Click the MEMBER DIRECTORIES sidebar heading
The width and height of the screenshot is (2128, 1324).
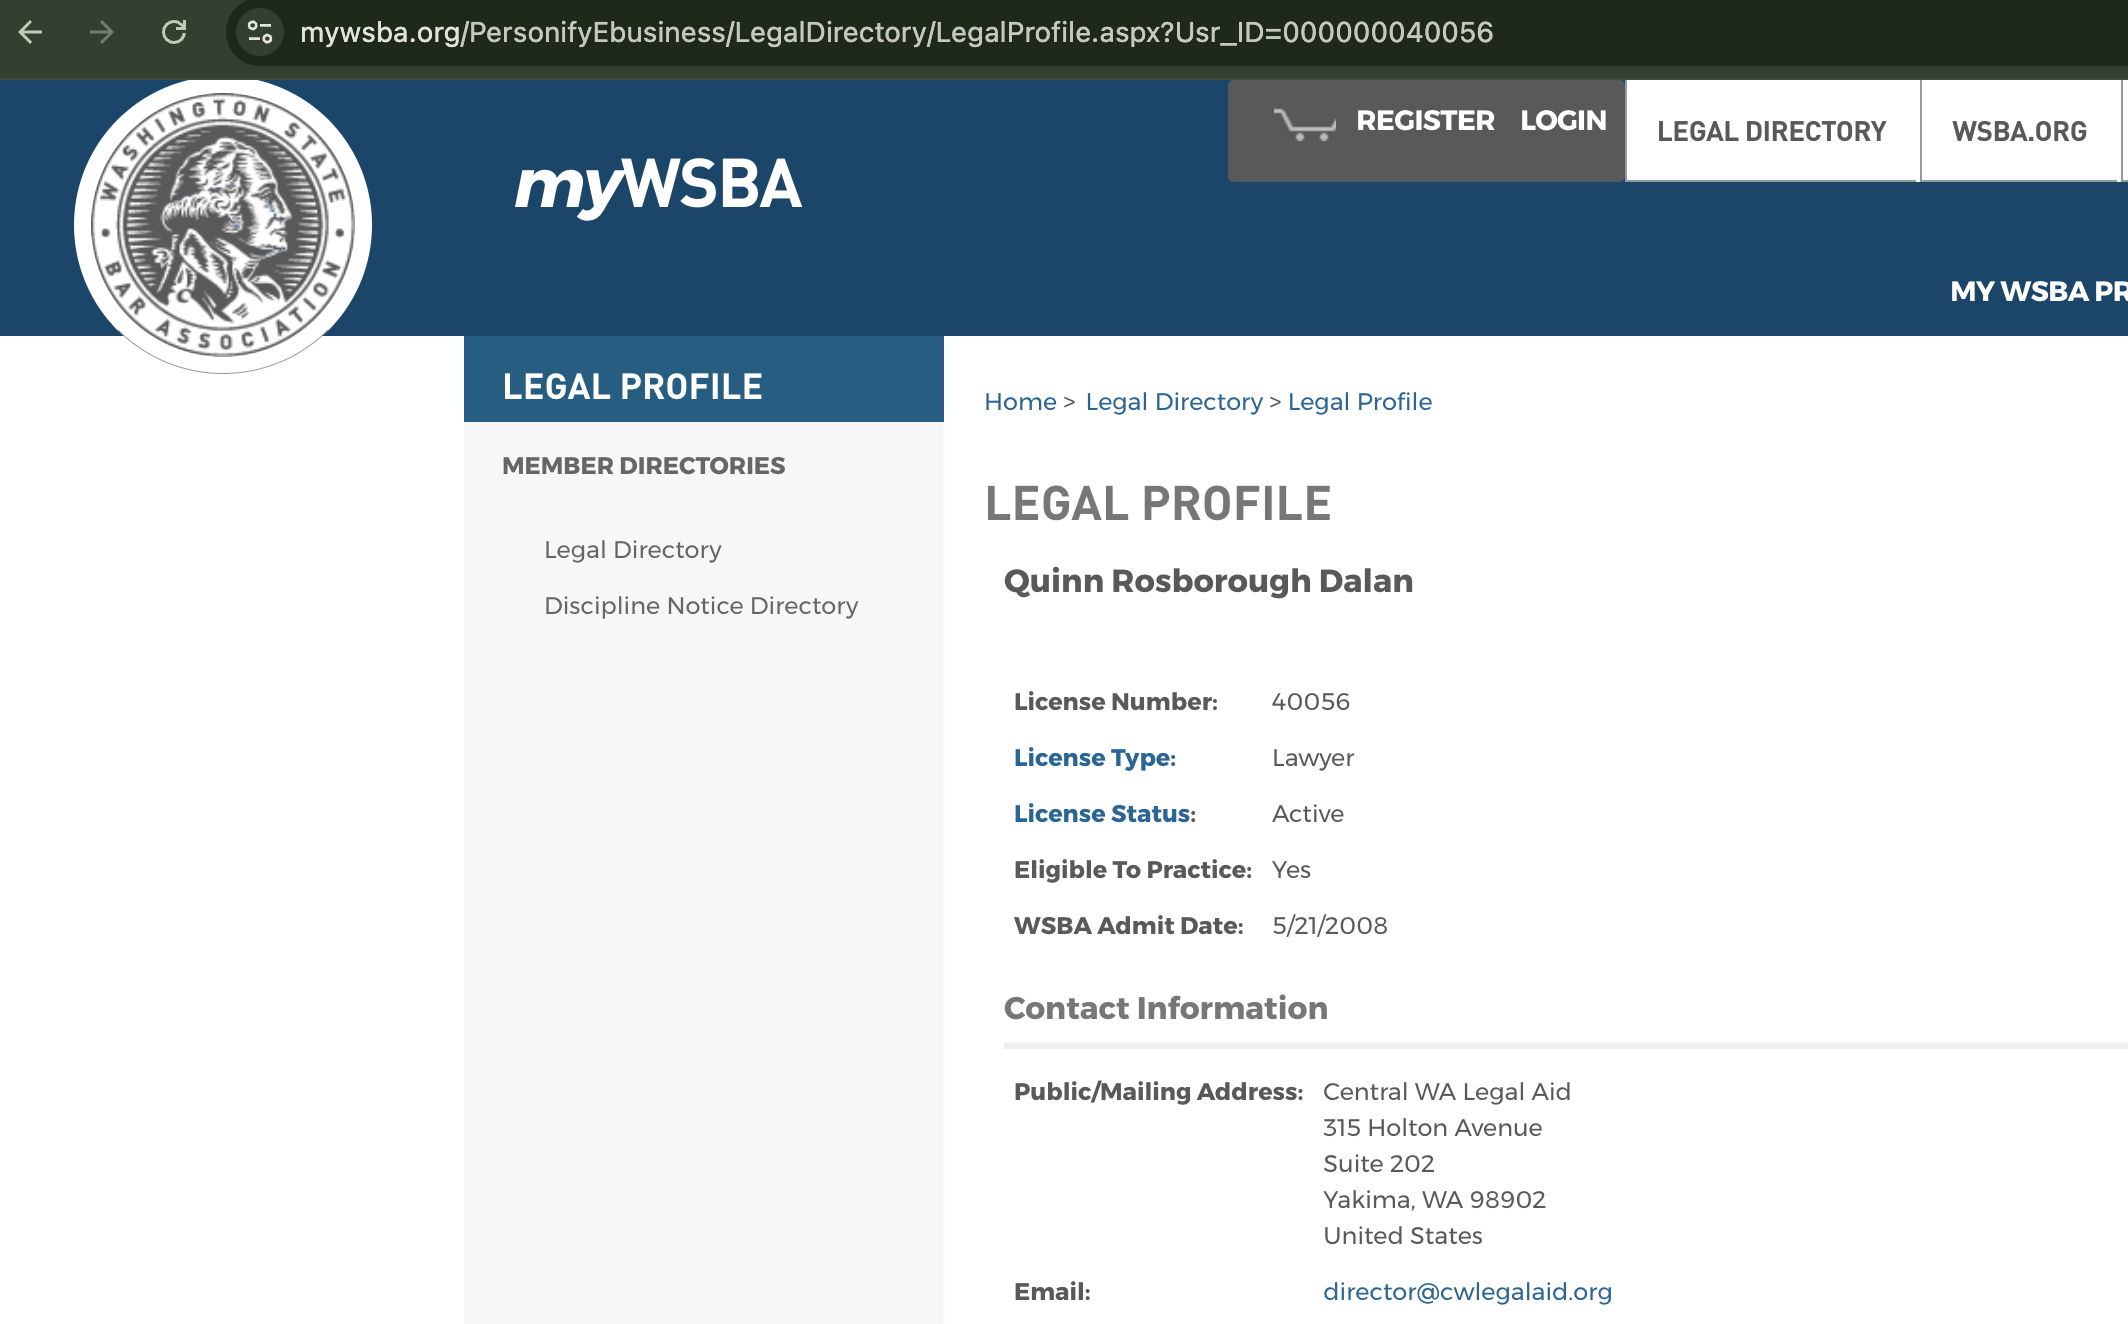coord(643,466)
